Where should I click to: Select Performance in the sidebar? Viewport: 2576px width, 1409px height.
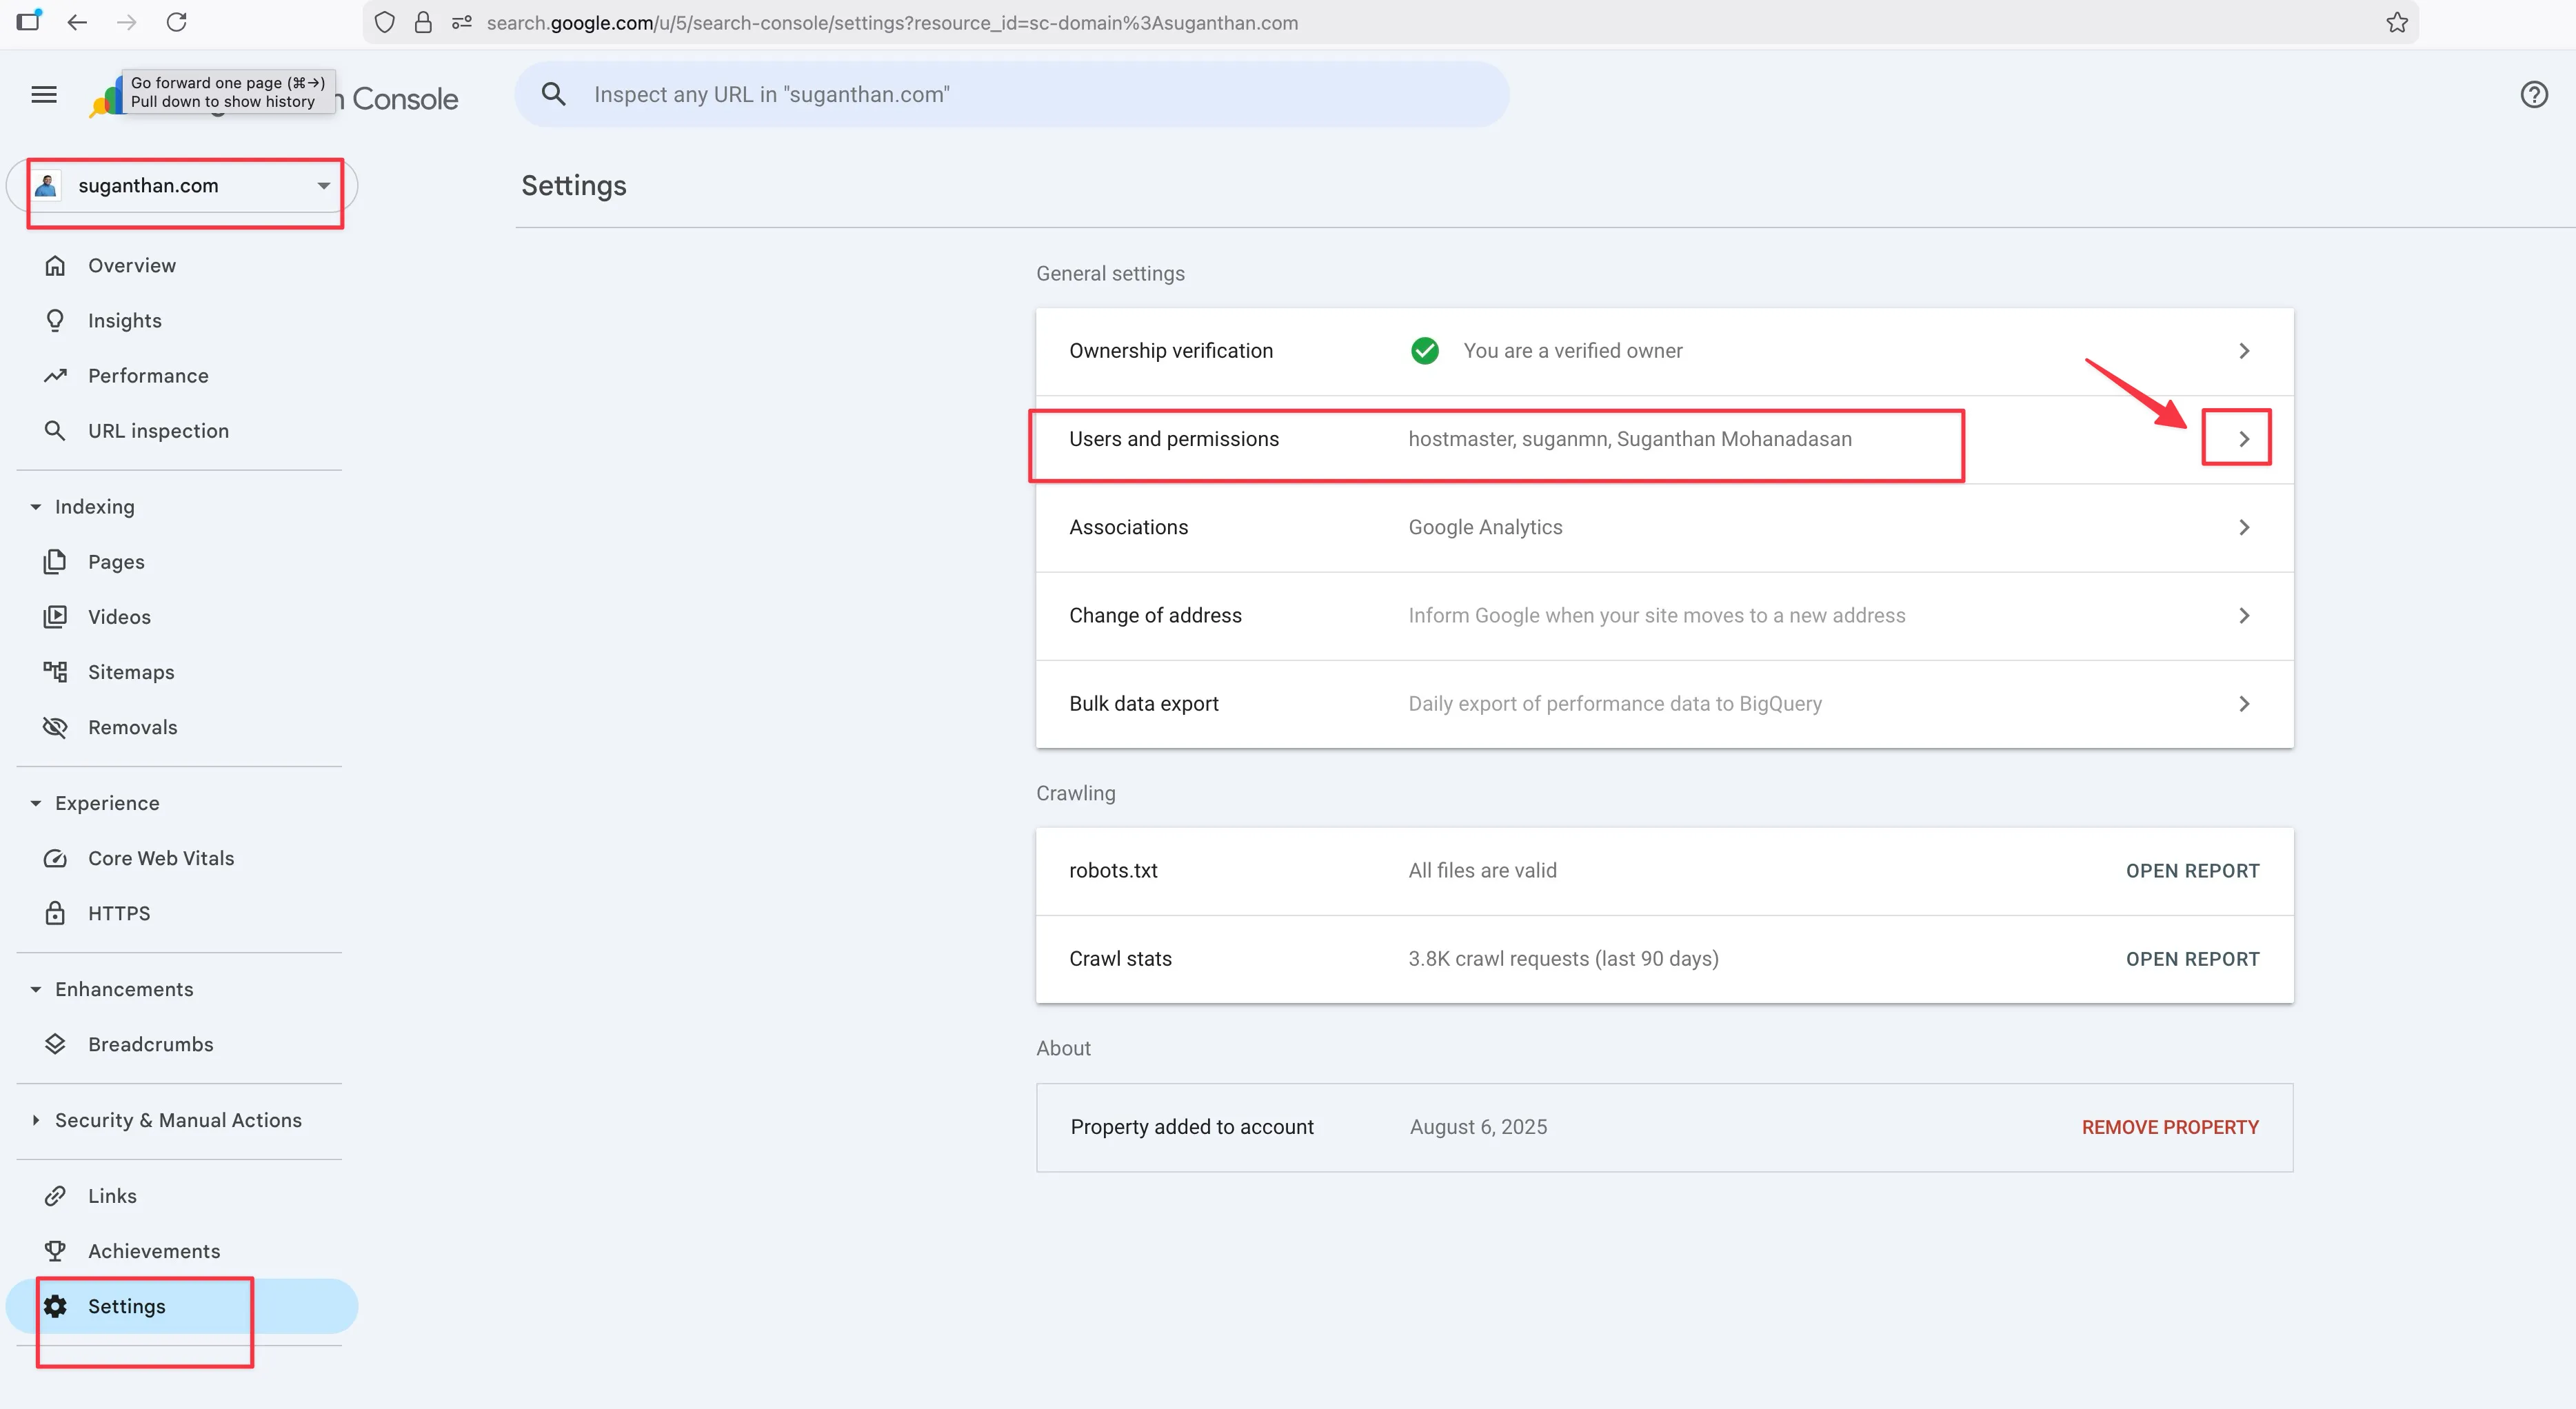pos(148,376)
